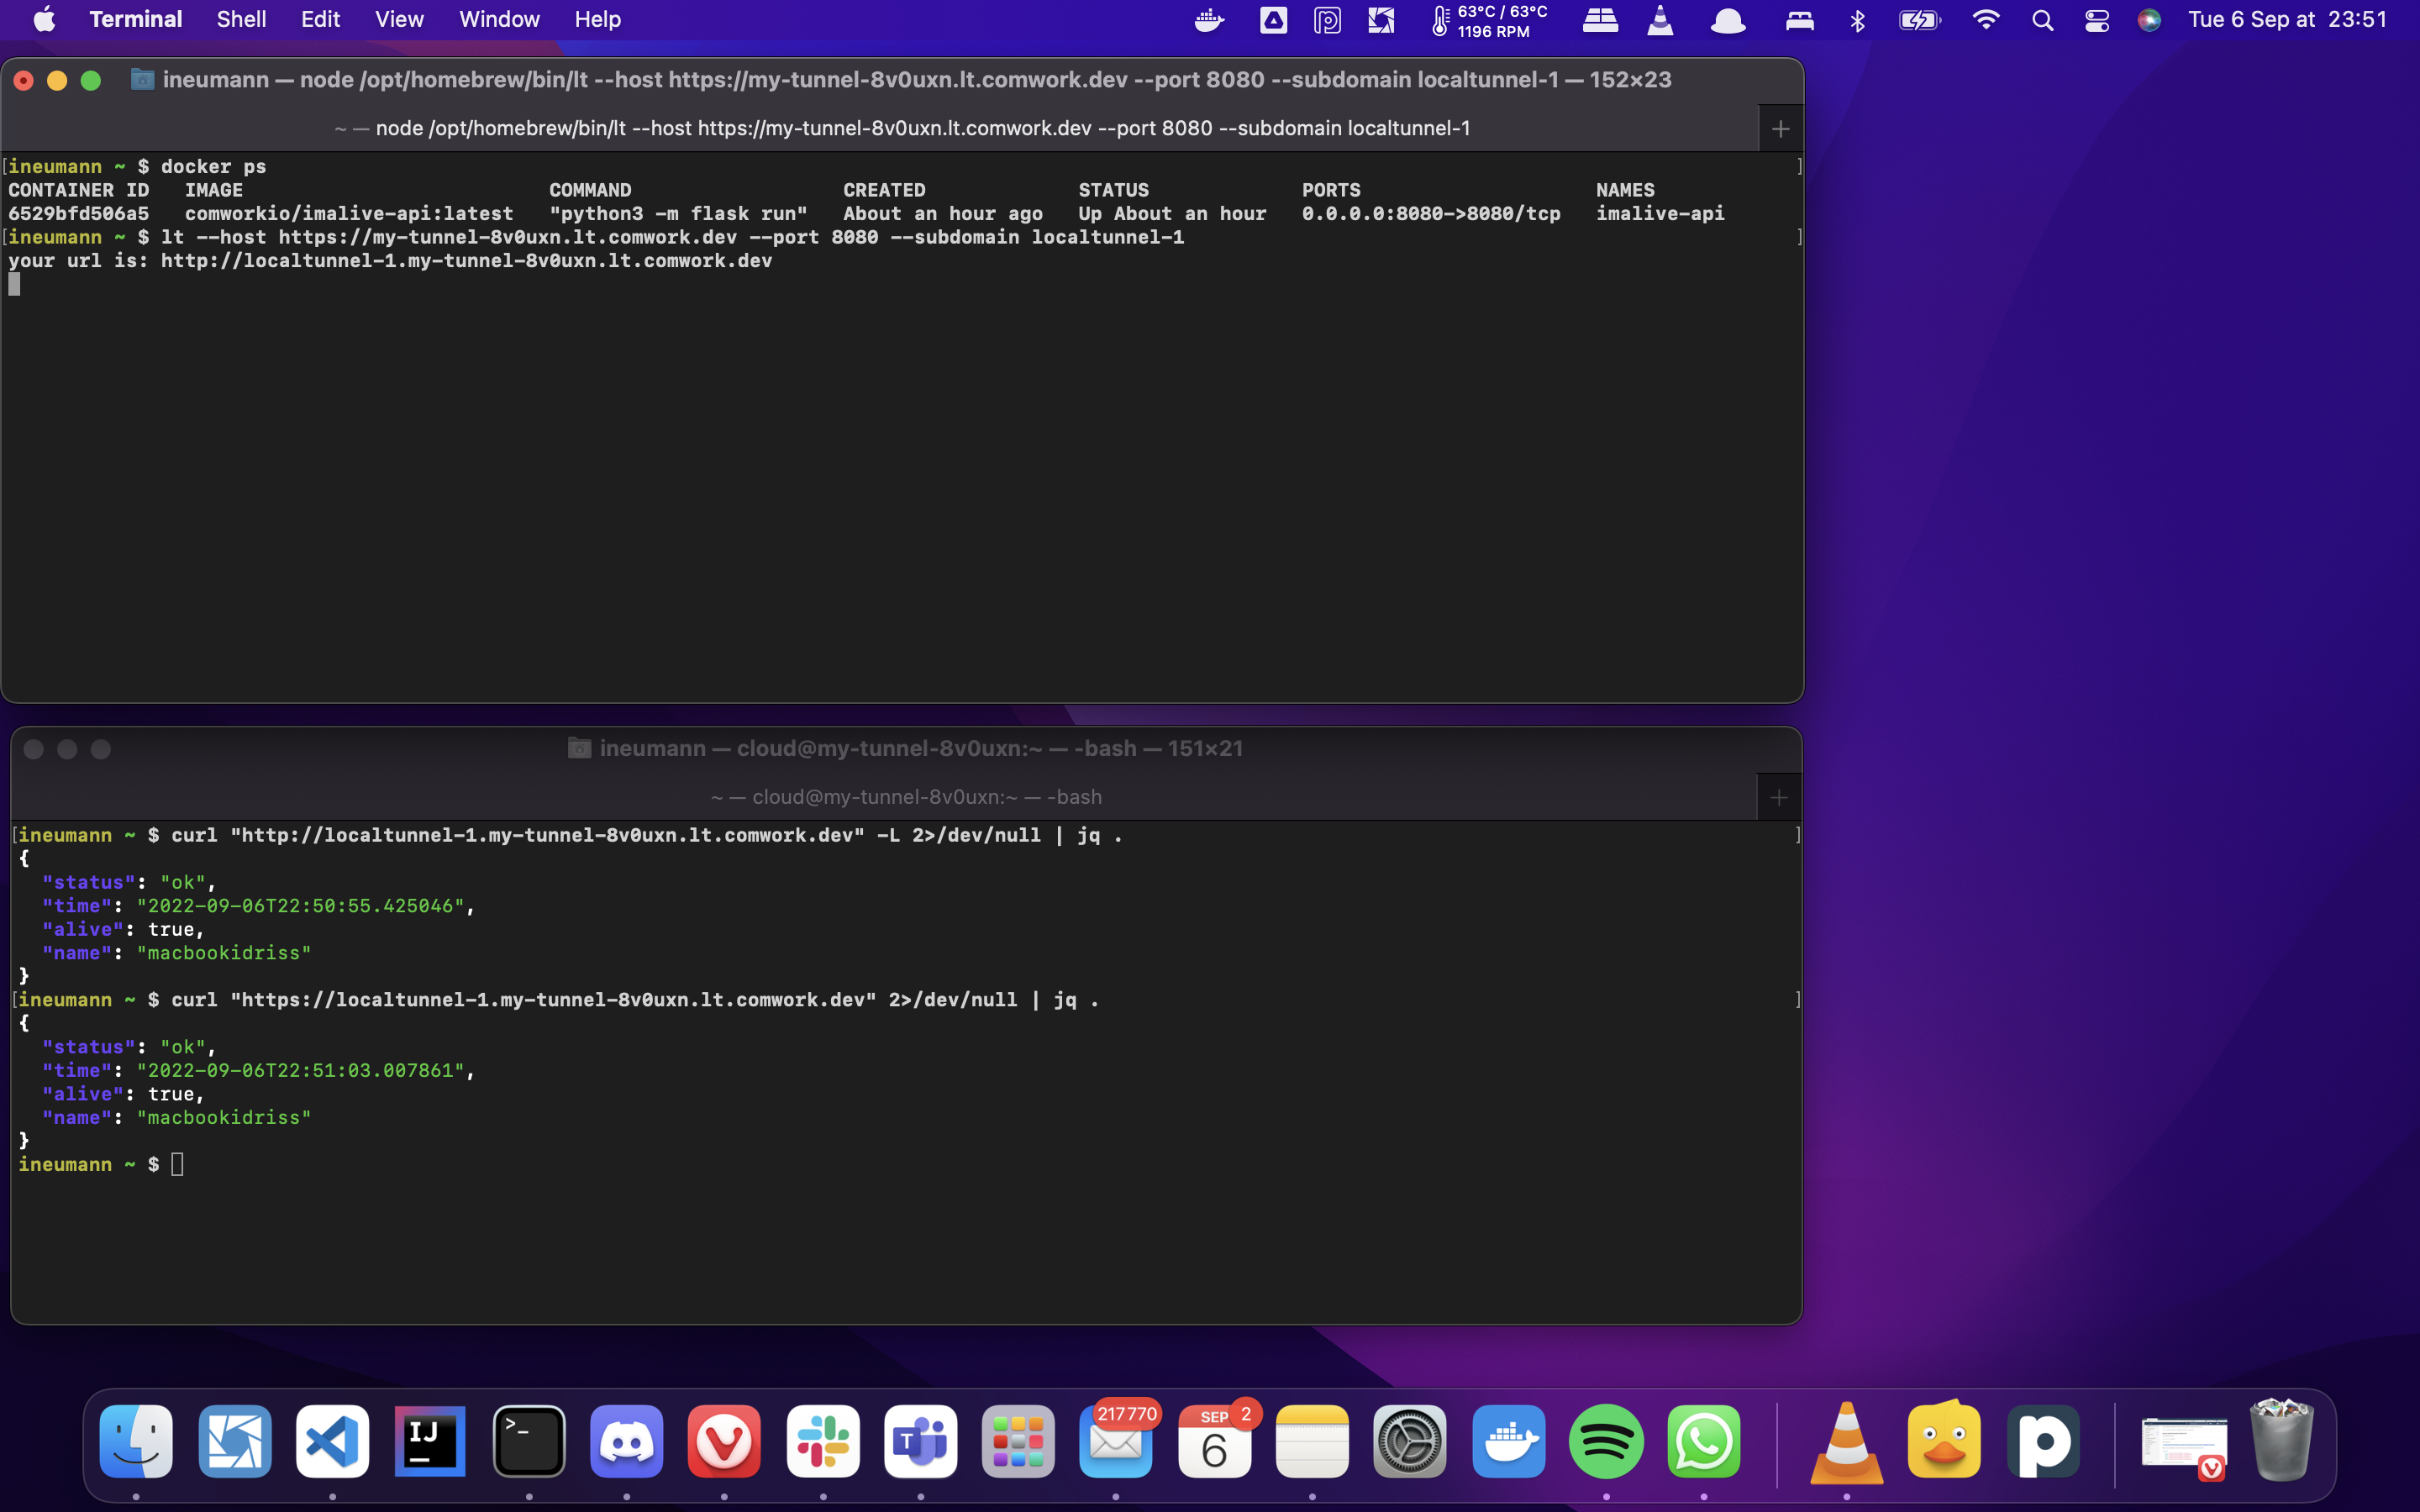Open Microsoft Teams from the Dock
The height and width of the screenshot is (1512, 2420).
coord(921,1441)
